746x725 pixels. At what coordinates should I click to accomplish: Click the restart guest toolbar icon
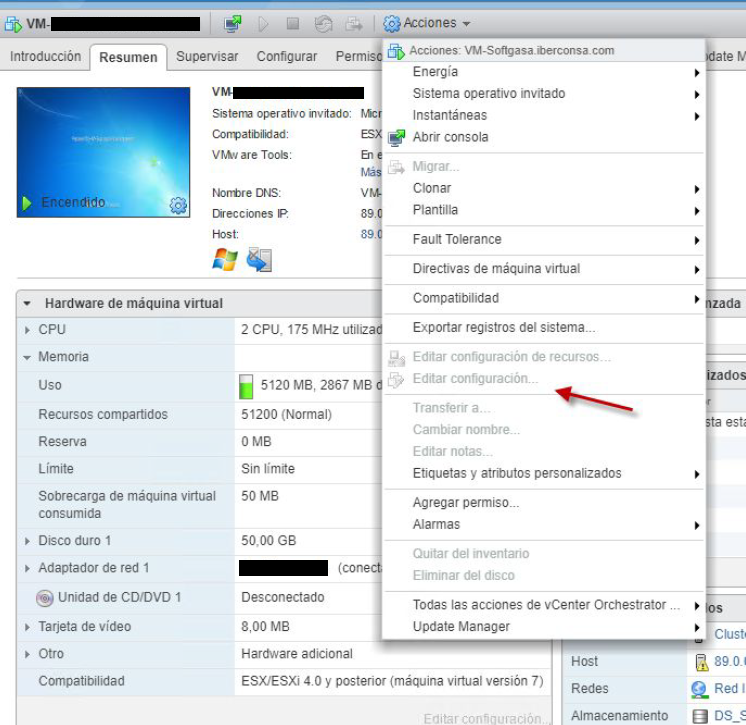tap(324, 24)
